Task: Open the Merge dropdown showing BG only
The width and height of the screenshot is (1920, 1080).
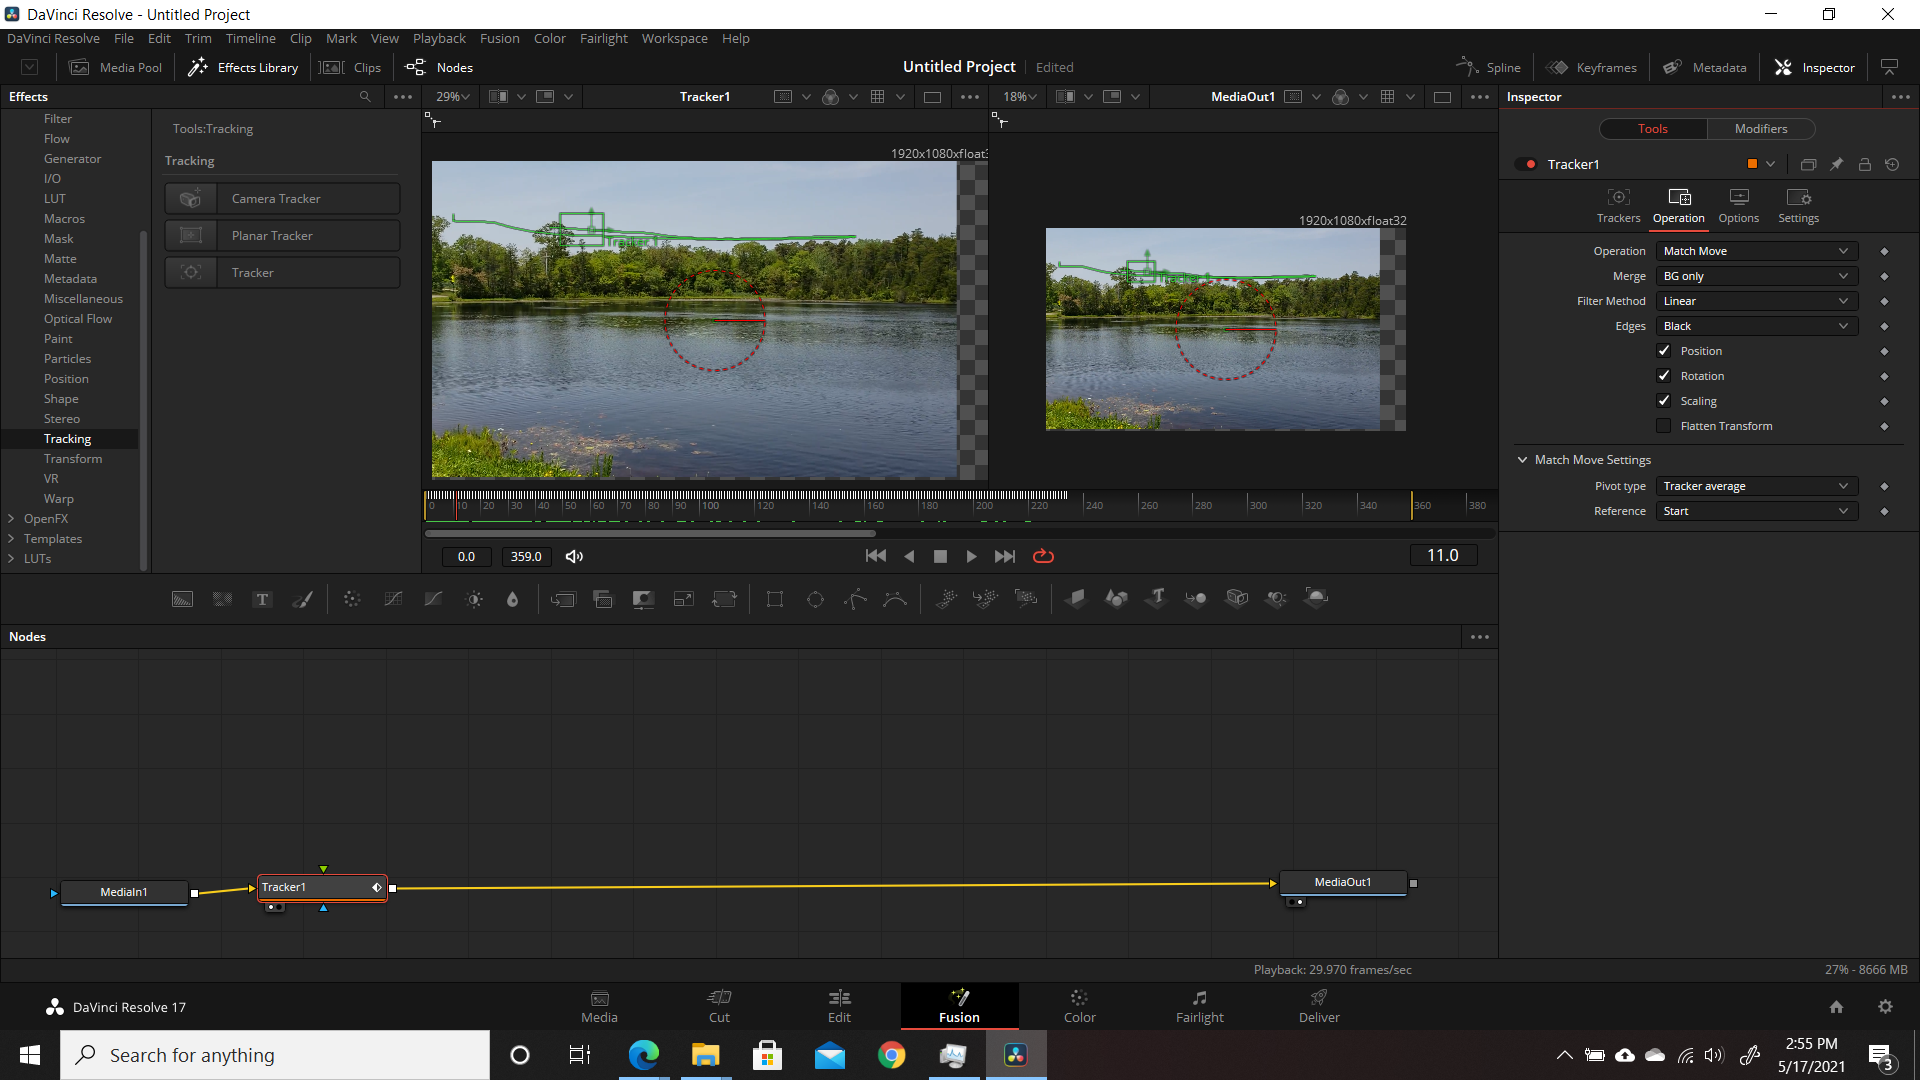Action: (x=1757, y=276)
